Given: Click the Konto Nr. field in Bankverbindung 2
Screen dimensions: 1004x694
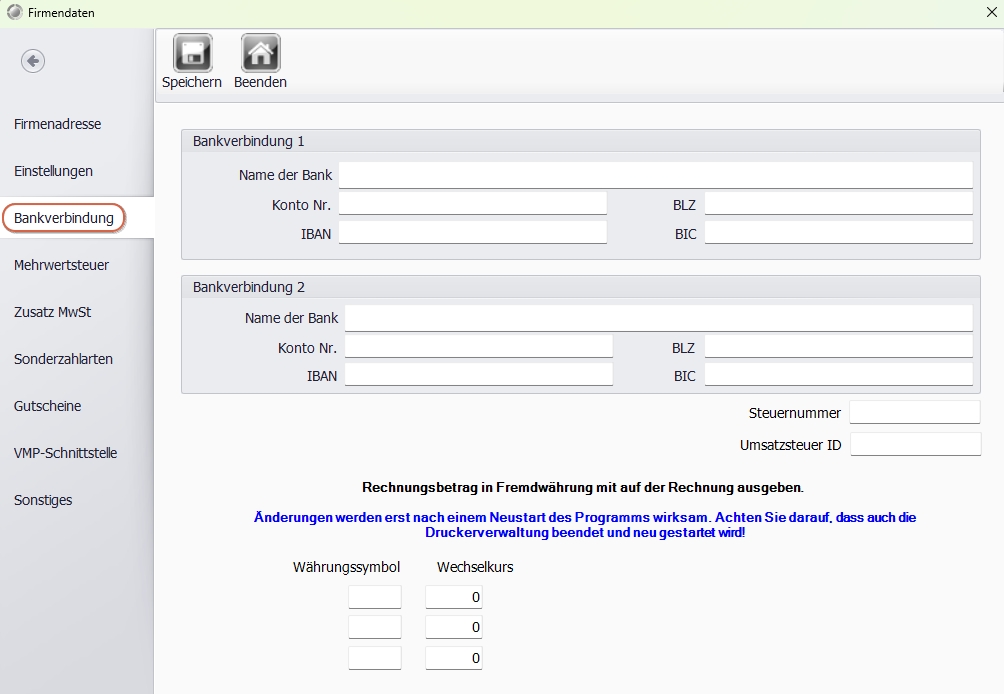Looking at the screenshot, I should pyautogui.click(x=478, y=347).
